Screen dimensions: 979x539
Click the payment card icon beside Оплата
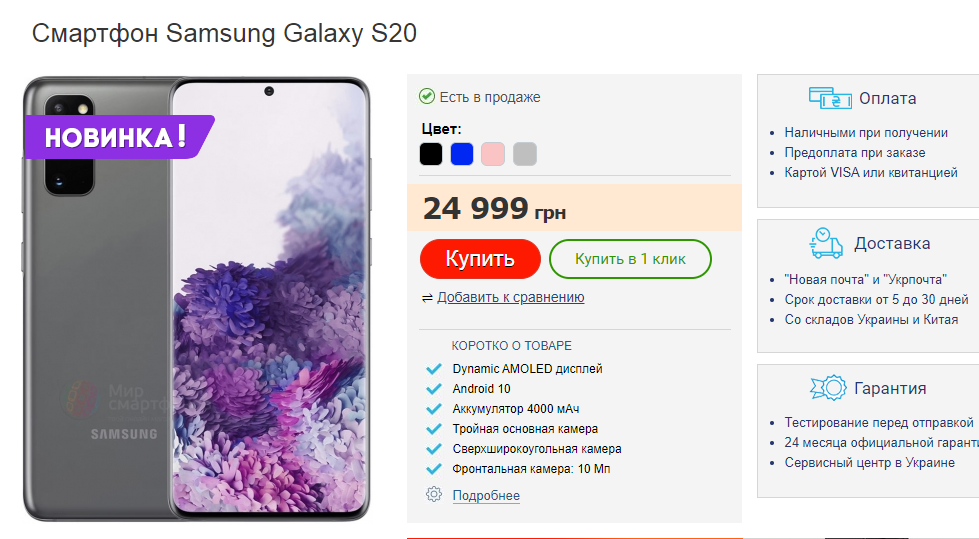[x=829, y=98]
